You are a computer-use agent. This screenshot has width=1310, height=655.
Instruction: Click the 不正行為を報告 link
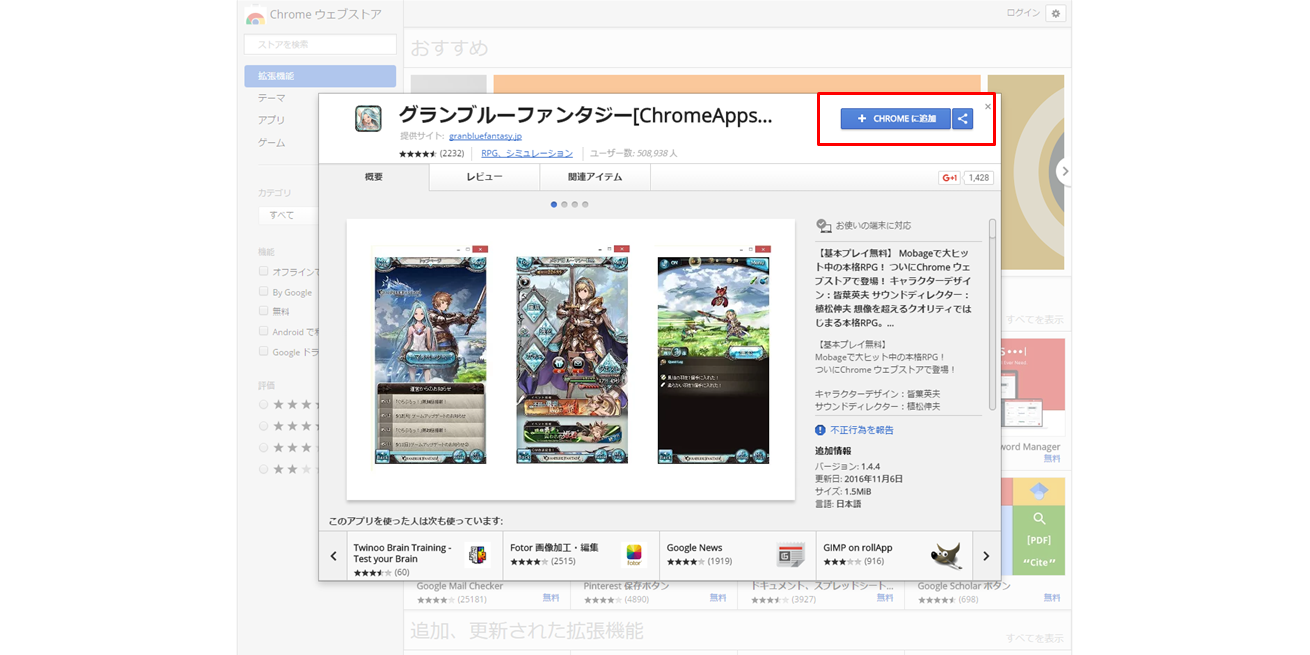click(862, 430)
